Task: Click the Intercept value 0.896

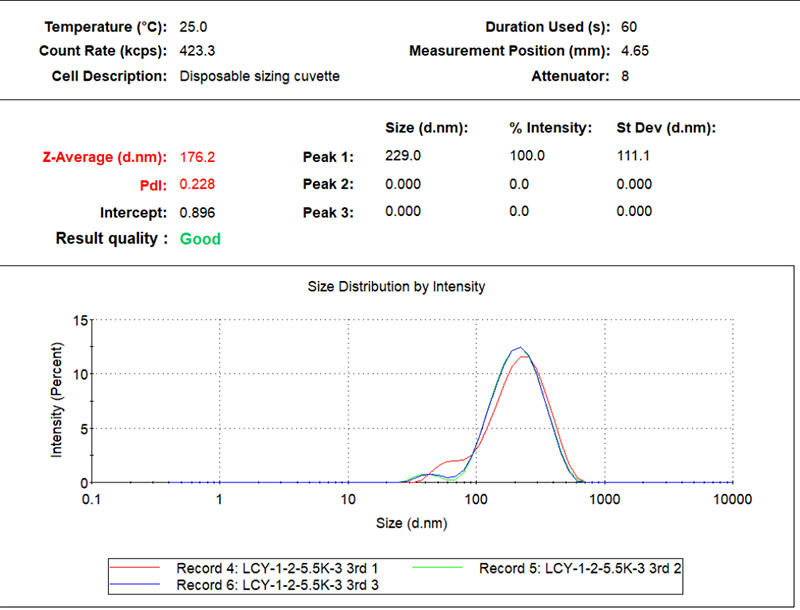Action: 197,212
